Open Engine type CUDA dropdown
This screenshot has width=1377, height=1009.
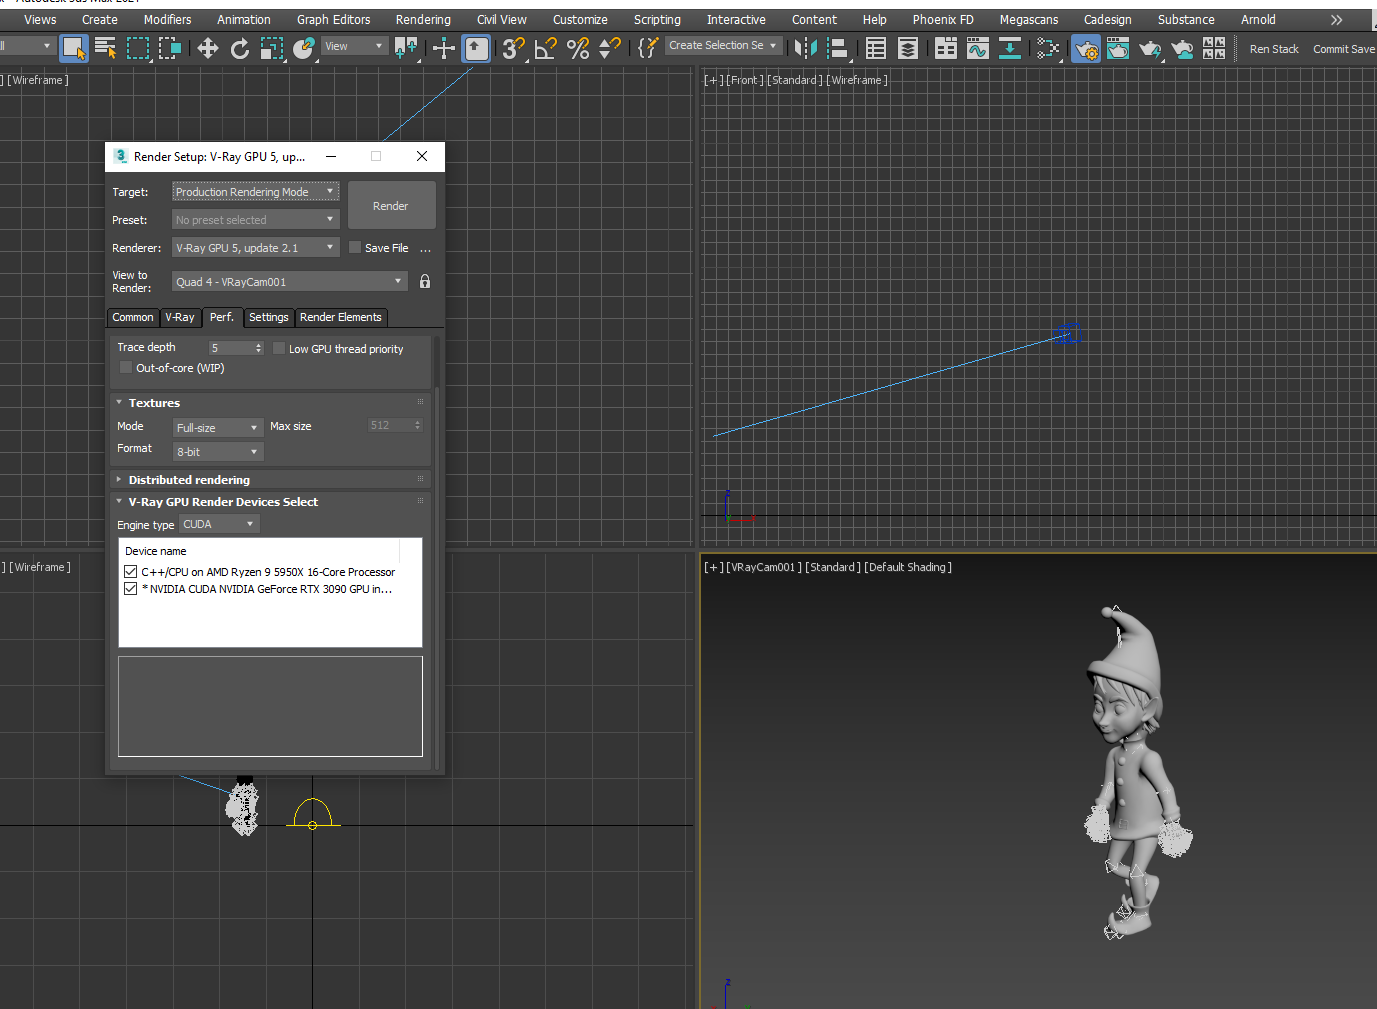(219, 524)
